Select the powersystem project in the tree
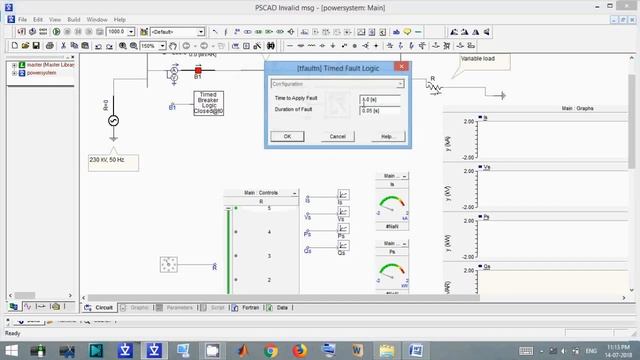 point(41,73)
